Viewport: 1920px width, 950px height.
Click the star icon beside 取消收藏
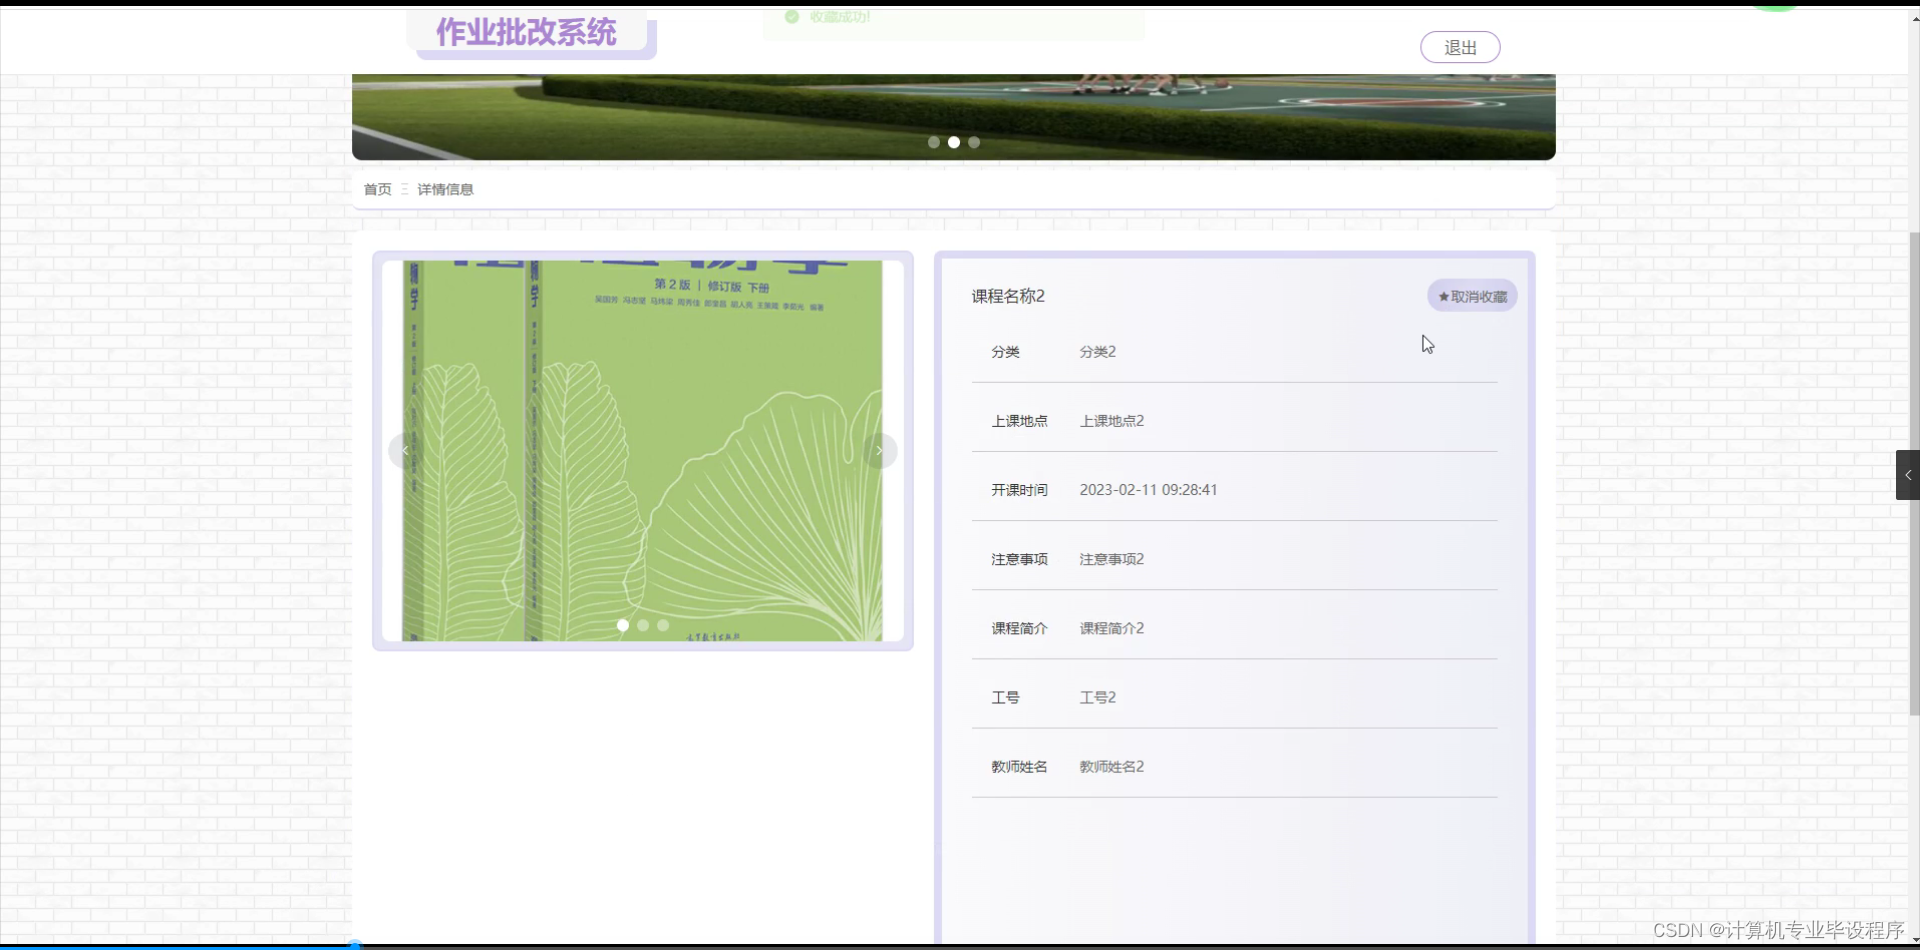[1443, 296]
